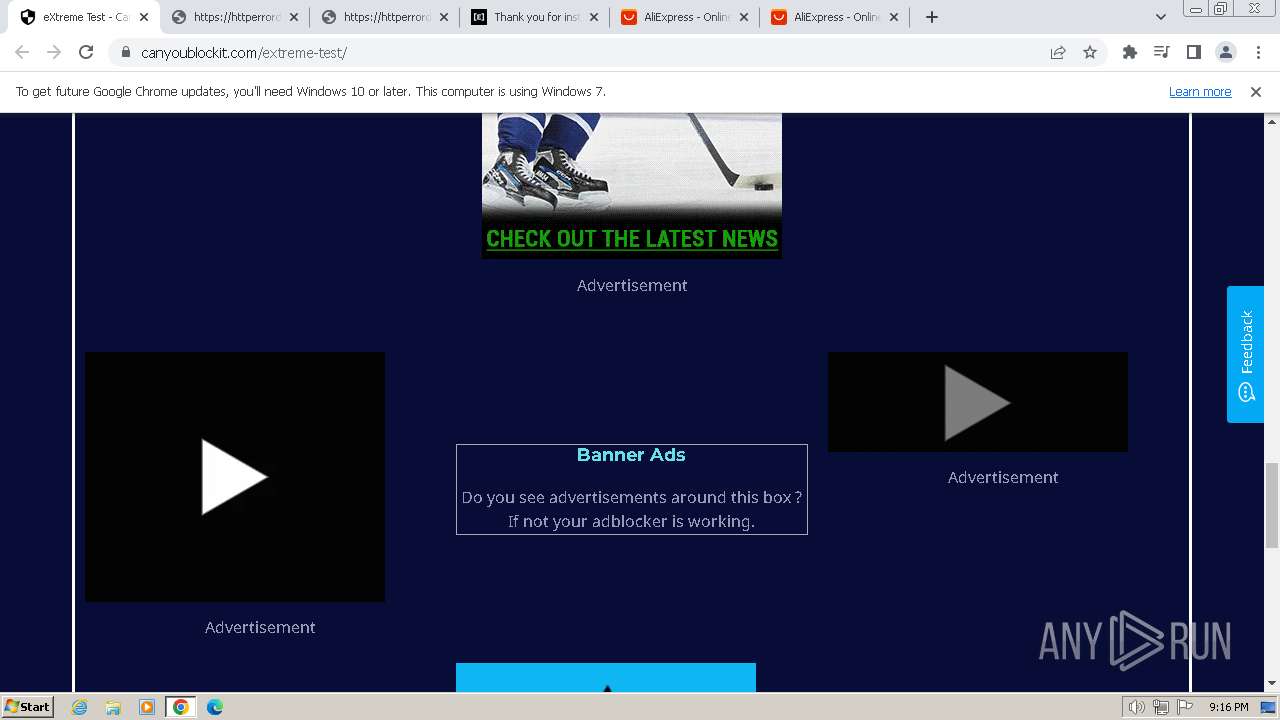Open the Windows Start menu
The width and height of the screenshot is (1280, 720).
point(28,707)
